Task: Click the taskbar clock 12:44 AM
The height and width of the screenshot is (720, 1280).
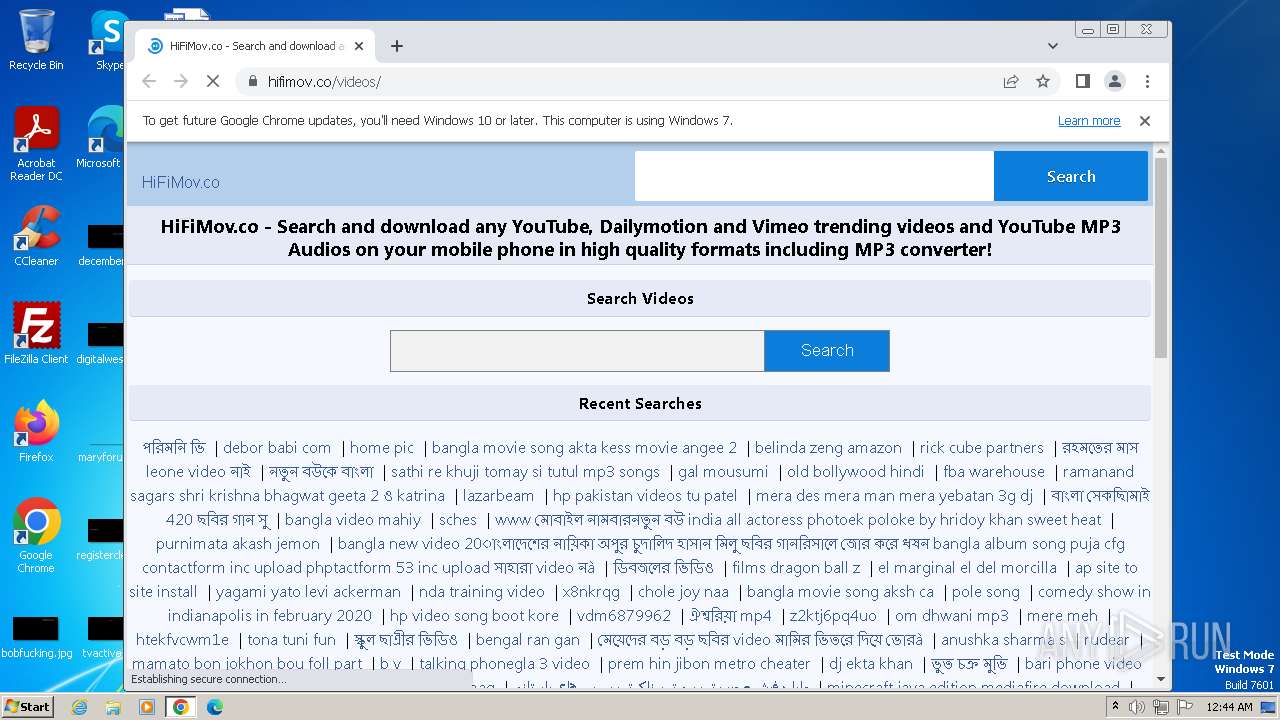Action: tap(1229, 707)
